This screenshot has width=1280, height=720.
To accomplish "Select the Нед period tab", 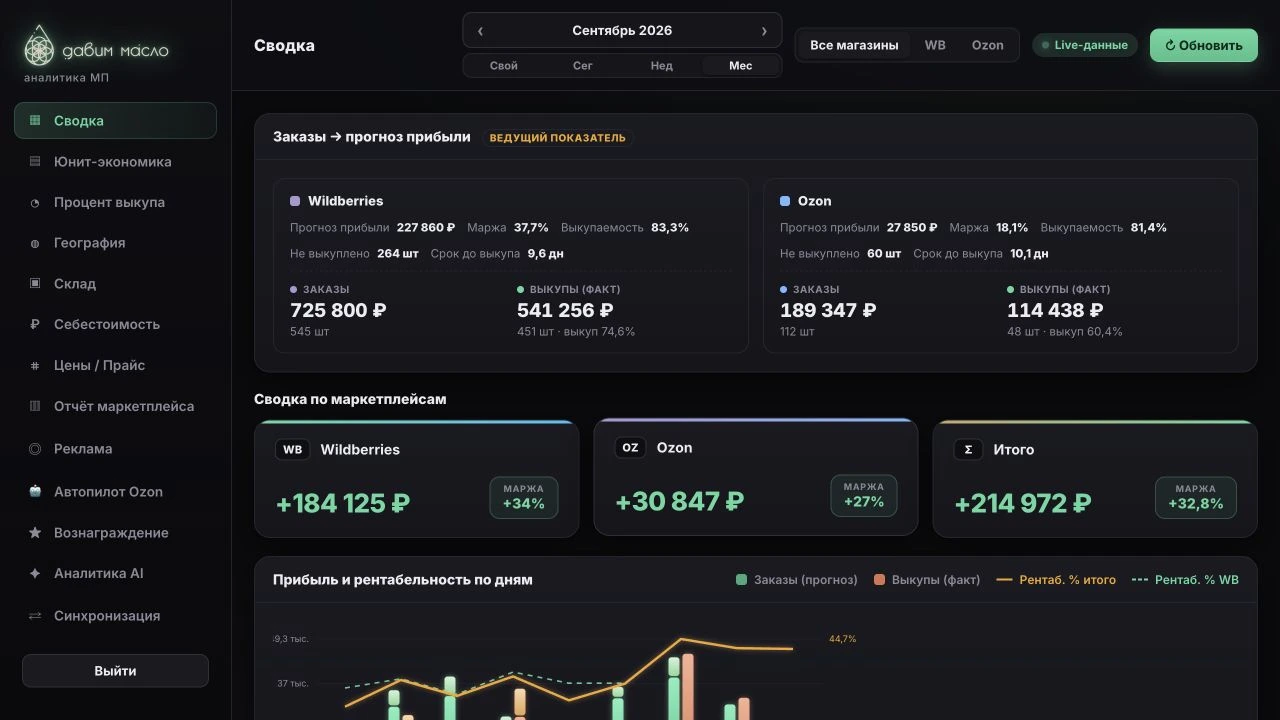I will pos(661,66).
